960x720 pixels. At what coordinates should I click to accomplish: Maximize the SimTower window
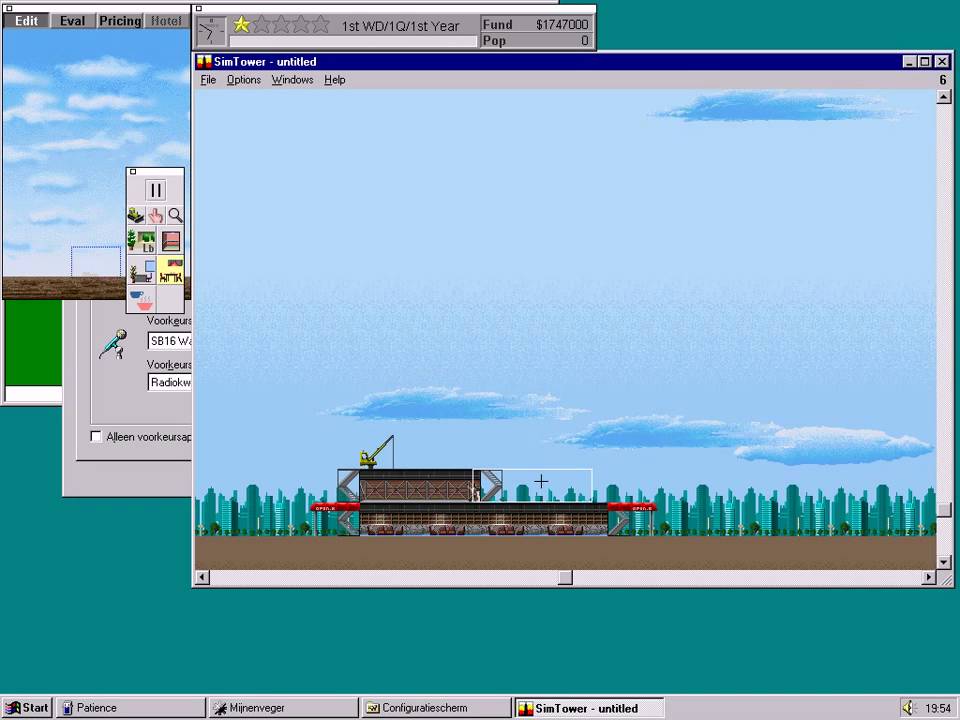[x=925, y=62]
